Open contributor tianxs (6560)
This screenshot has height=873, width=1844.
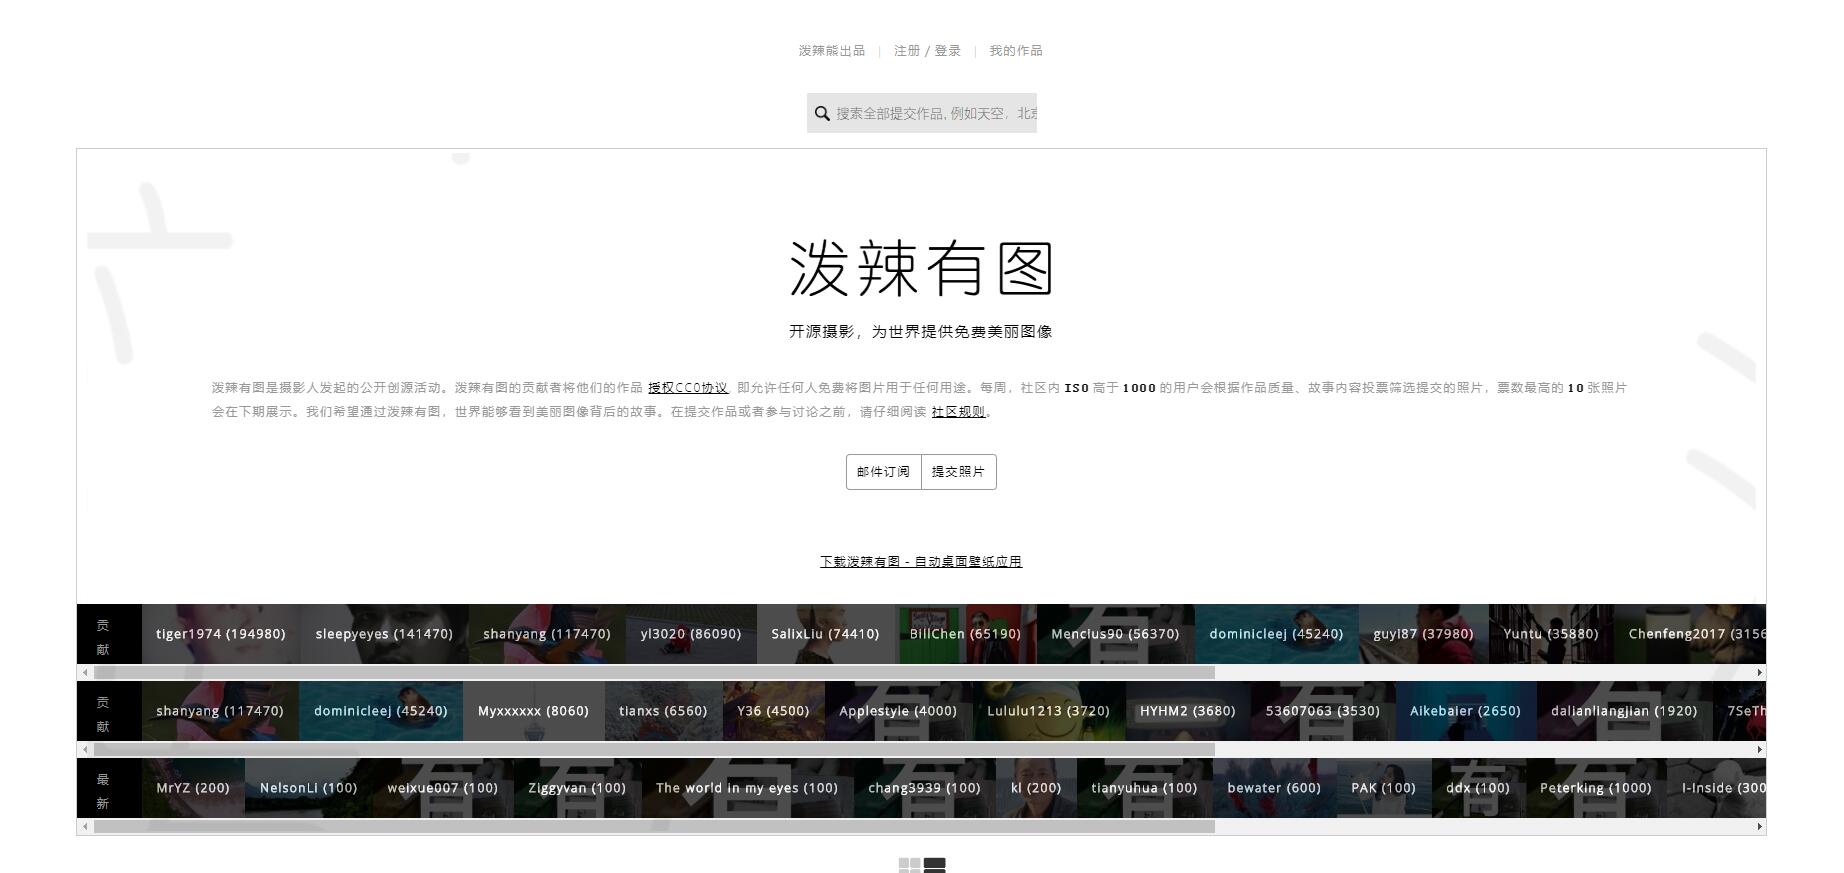point(663,711)
